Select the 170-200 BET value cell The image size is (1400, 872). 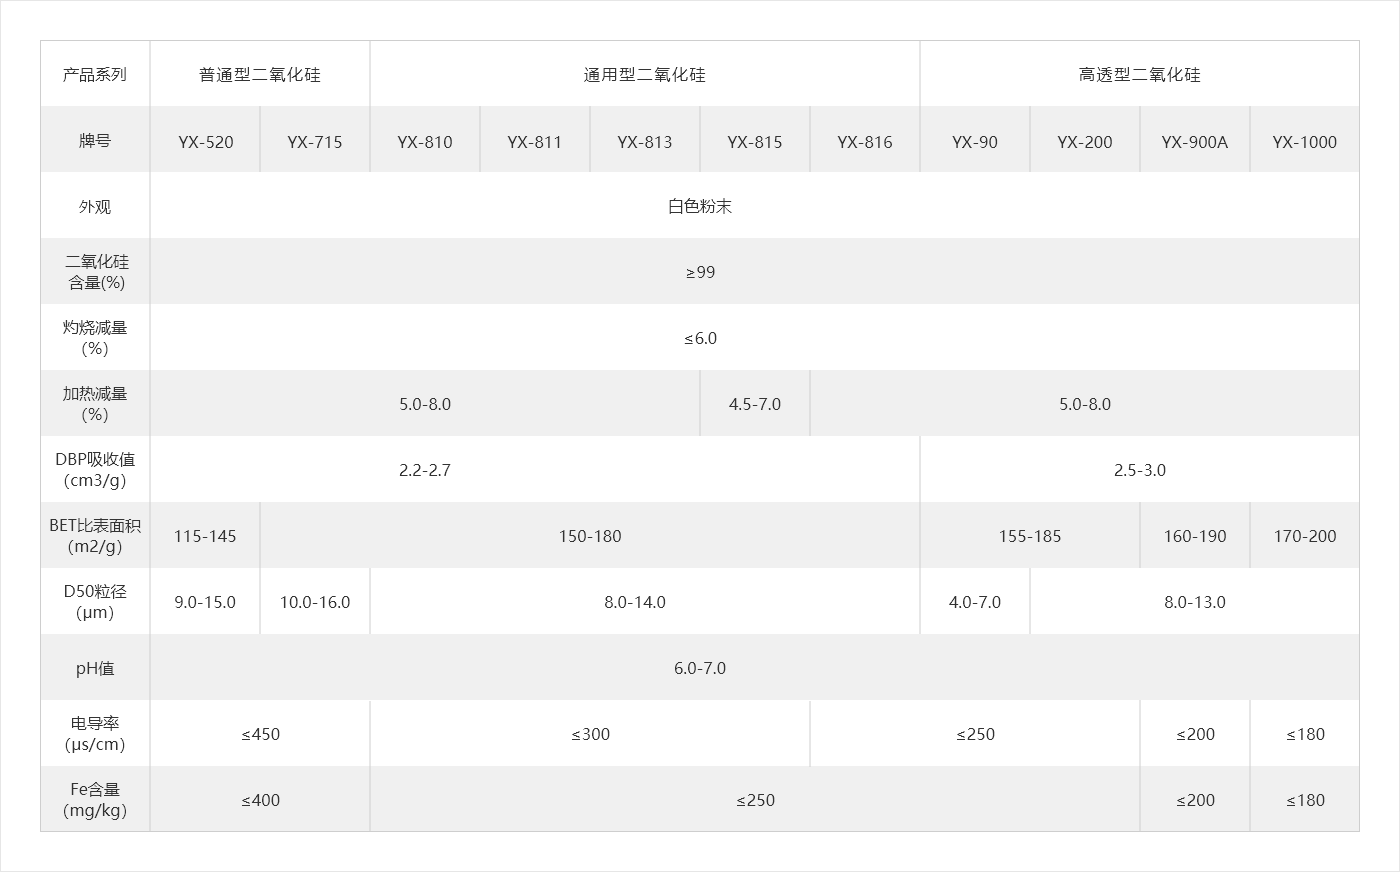point(1305,536)
